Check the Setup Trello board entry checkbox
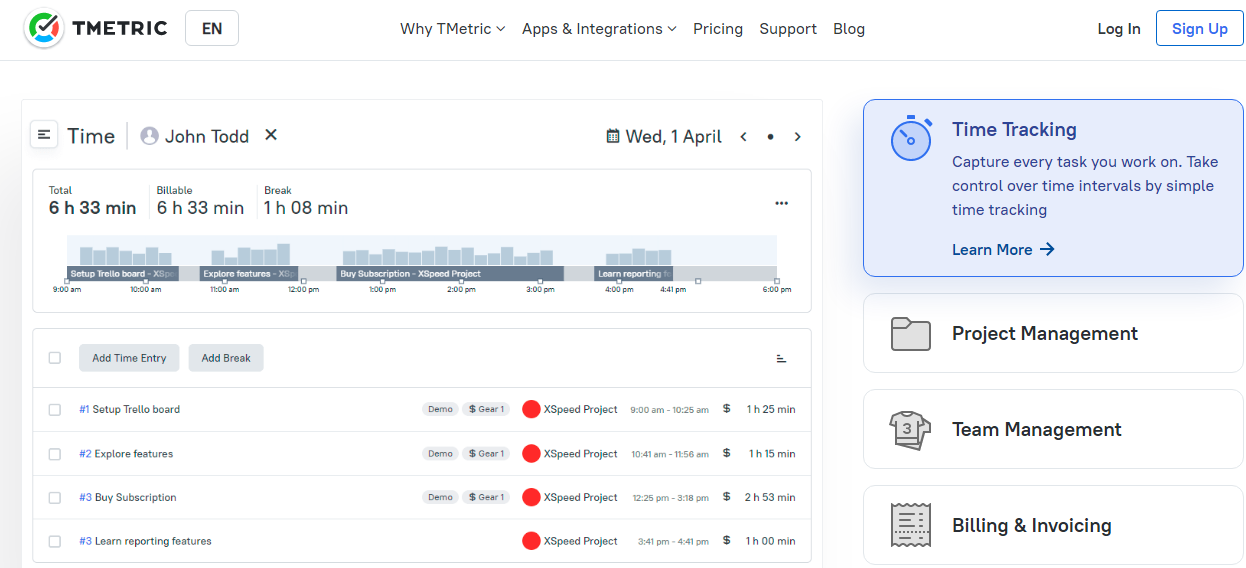The width and height of the screenshot is (1246, 568). pos(55,409)
